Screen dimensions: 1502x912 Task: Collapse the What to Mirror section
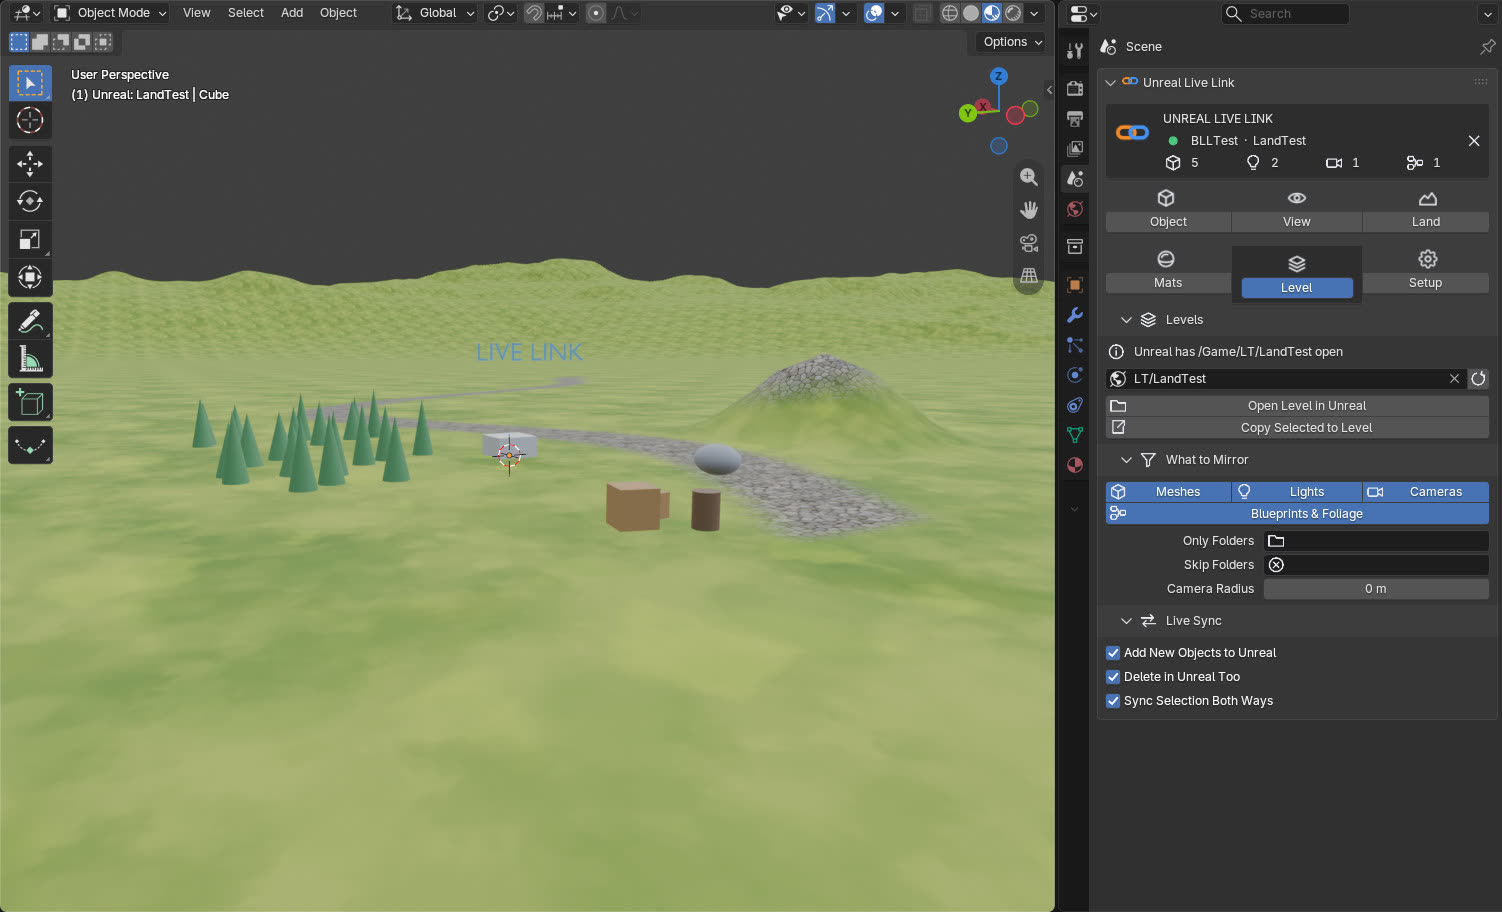(1126, 460)
